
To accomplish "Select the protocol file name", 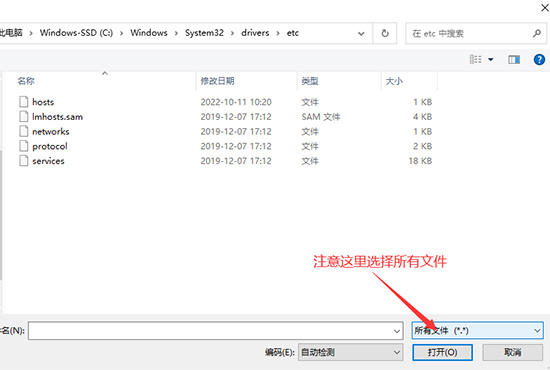I will (x=50, y=146).
